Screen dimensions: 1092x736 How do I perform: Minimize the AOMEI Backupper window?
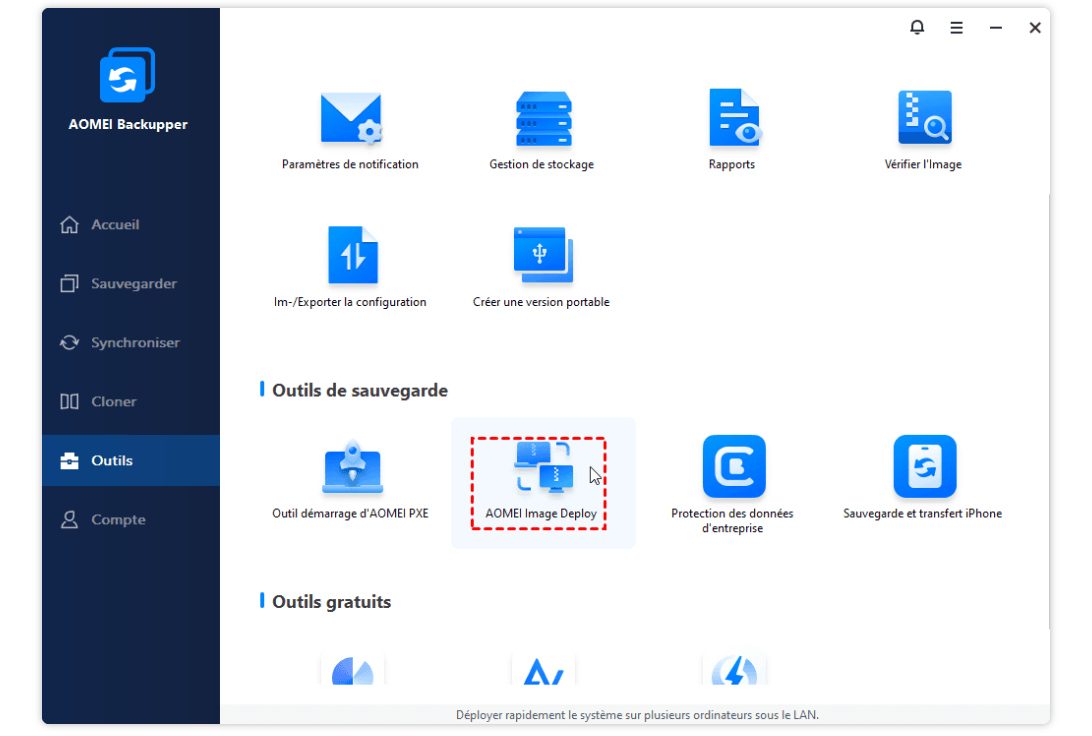[x=996, y=28]
